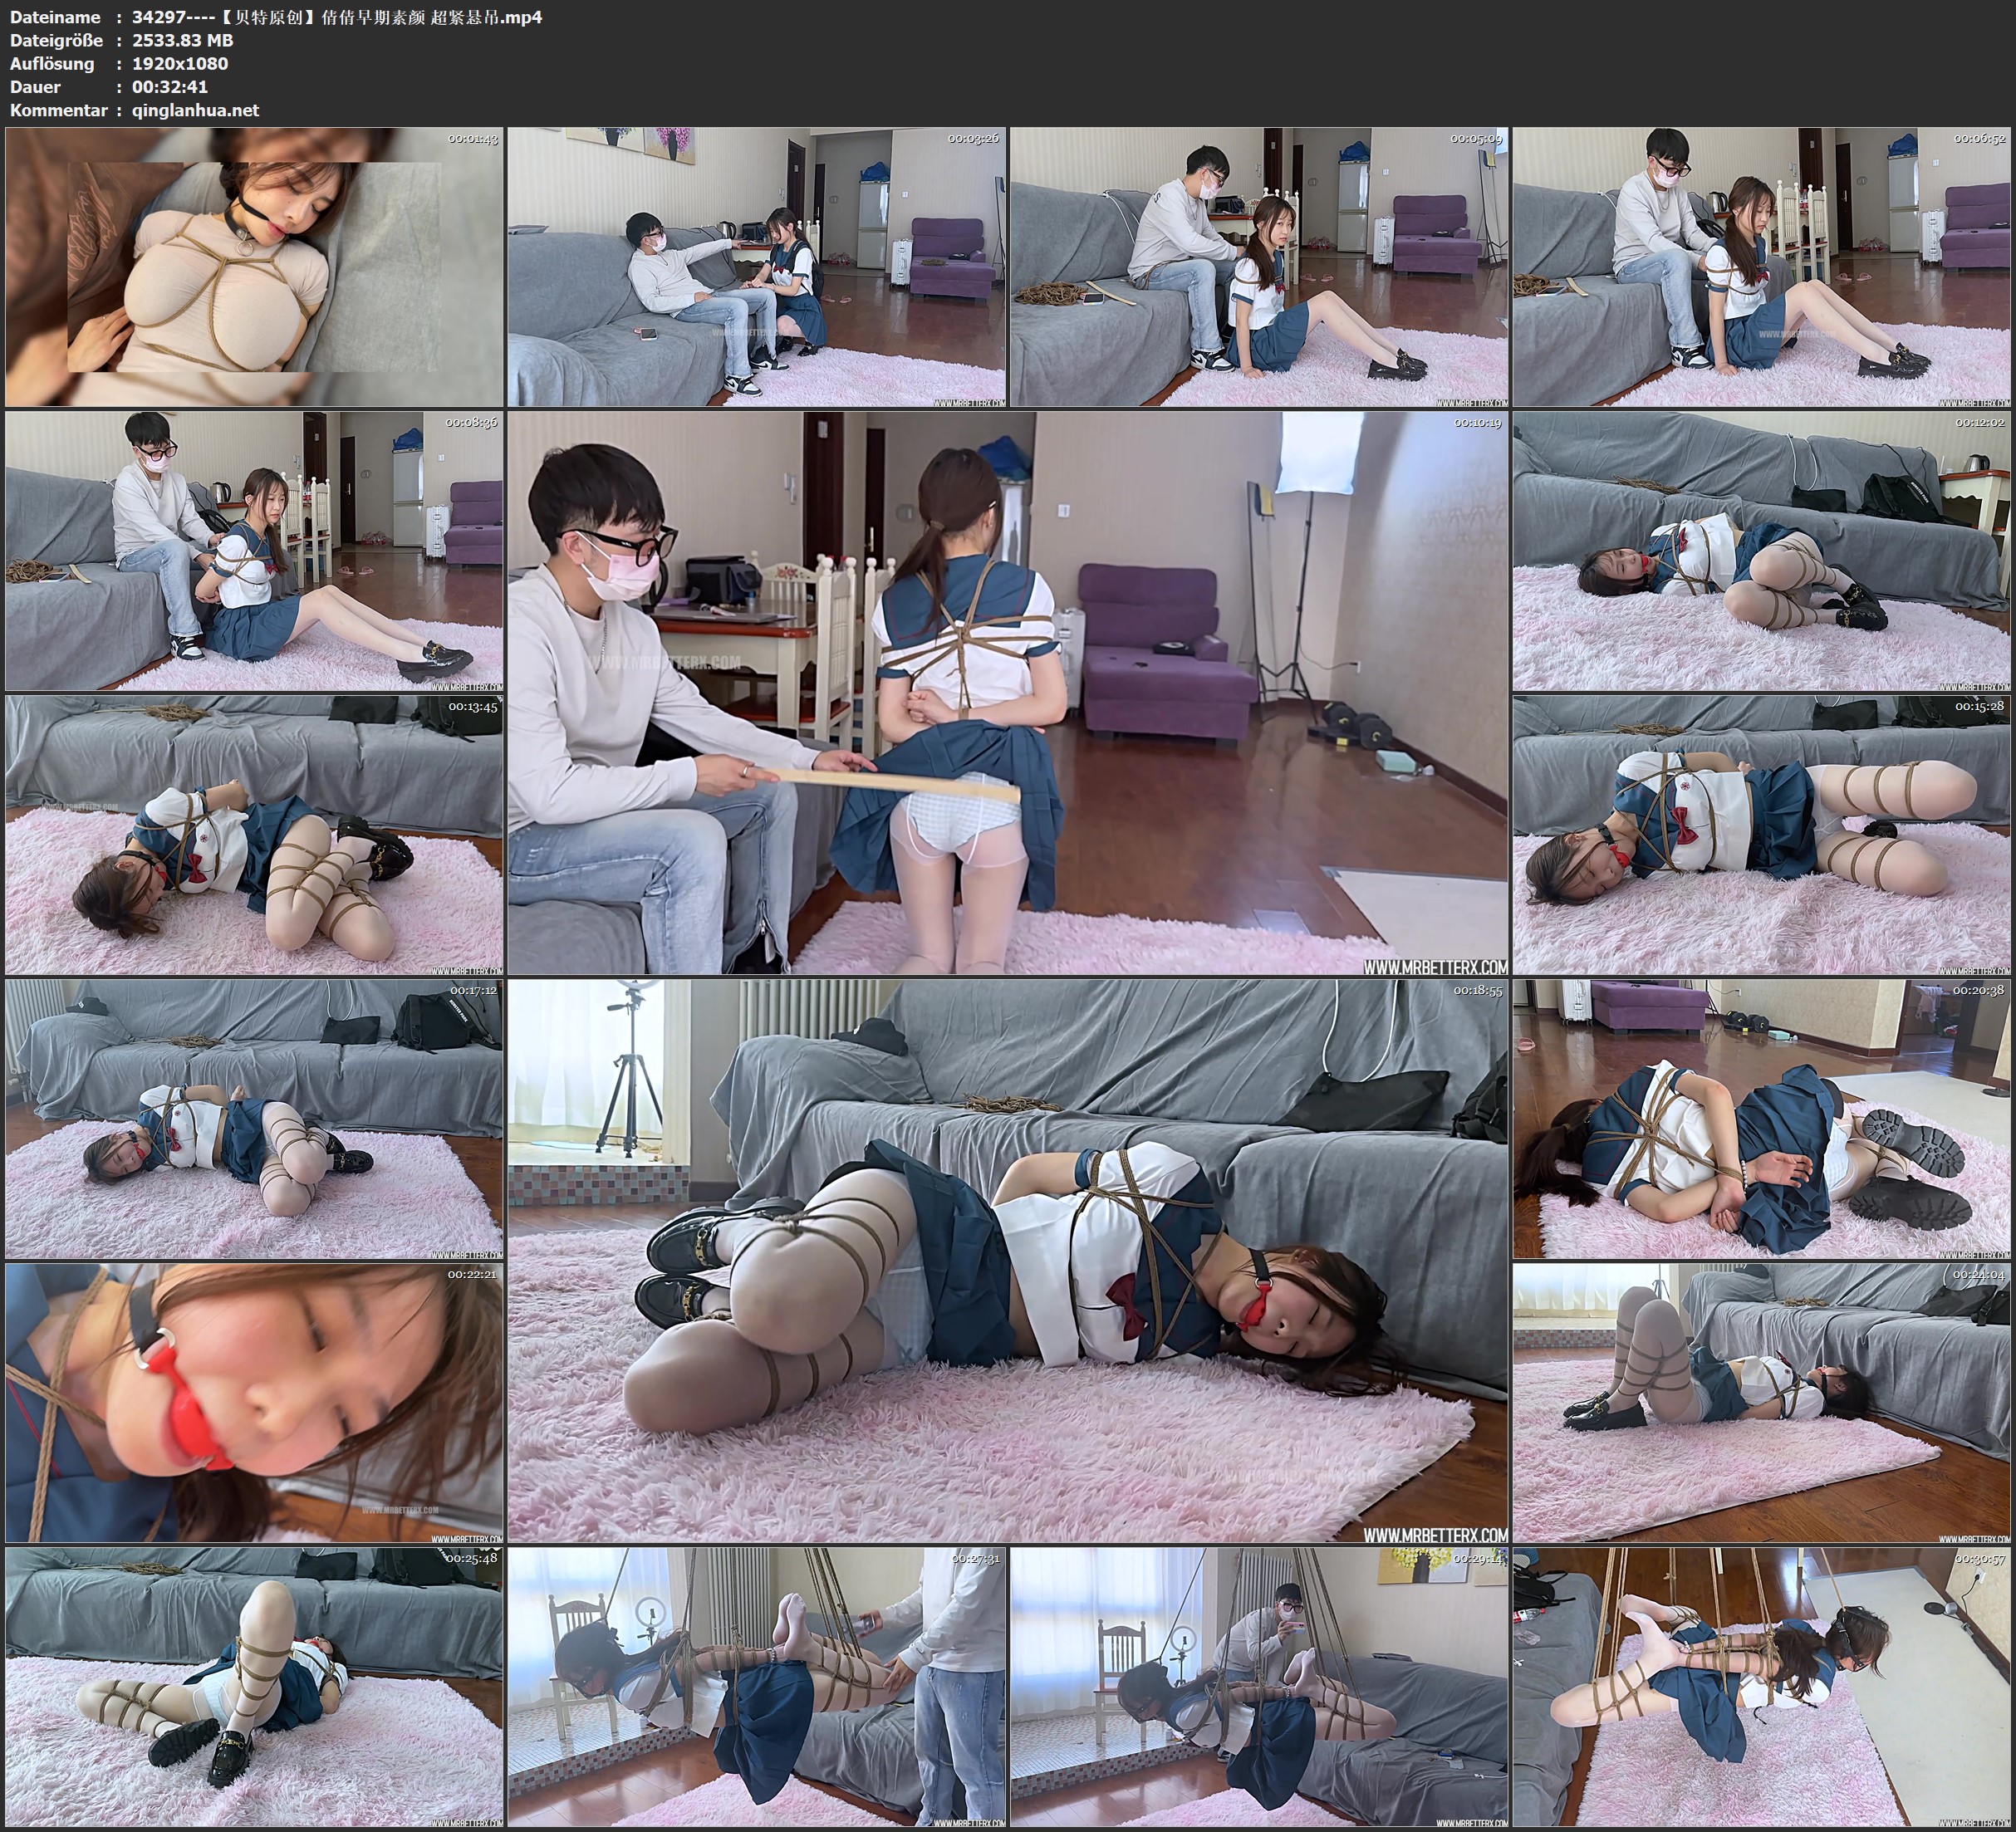Click the large frame timestamped 00:10:19
The width and height of the screenshot is (2016, 1832).
coord(1008,693)
